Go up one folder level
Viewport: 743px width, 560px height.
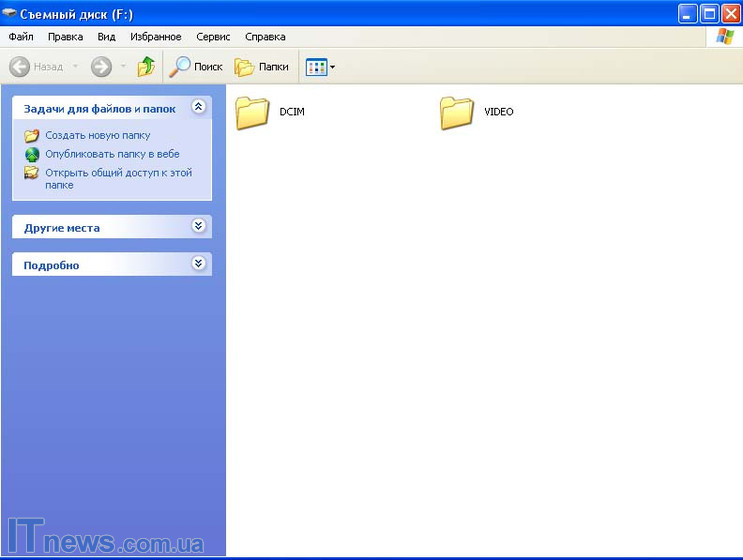(146, 67)
